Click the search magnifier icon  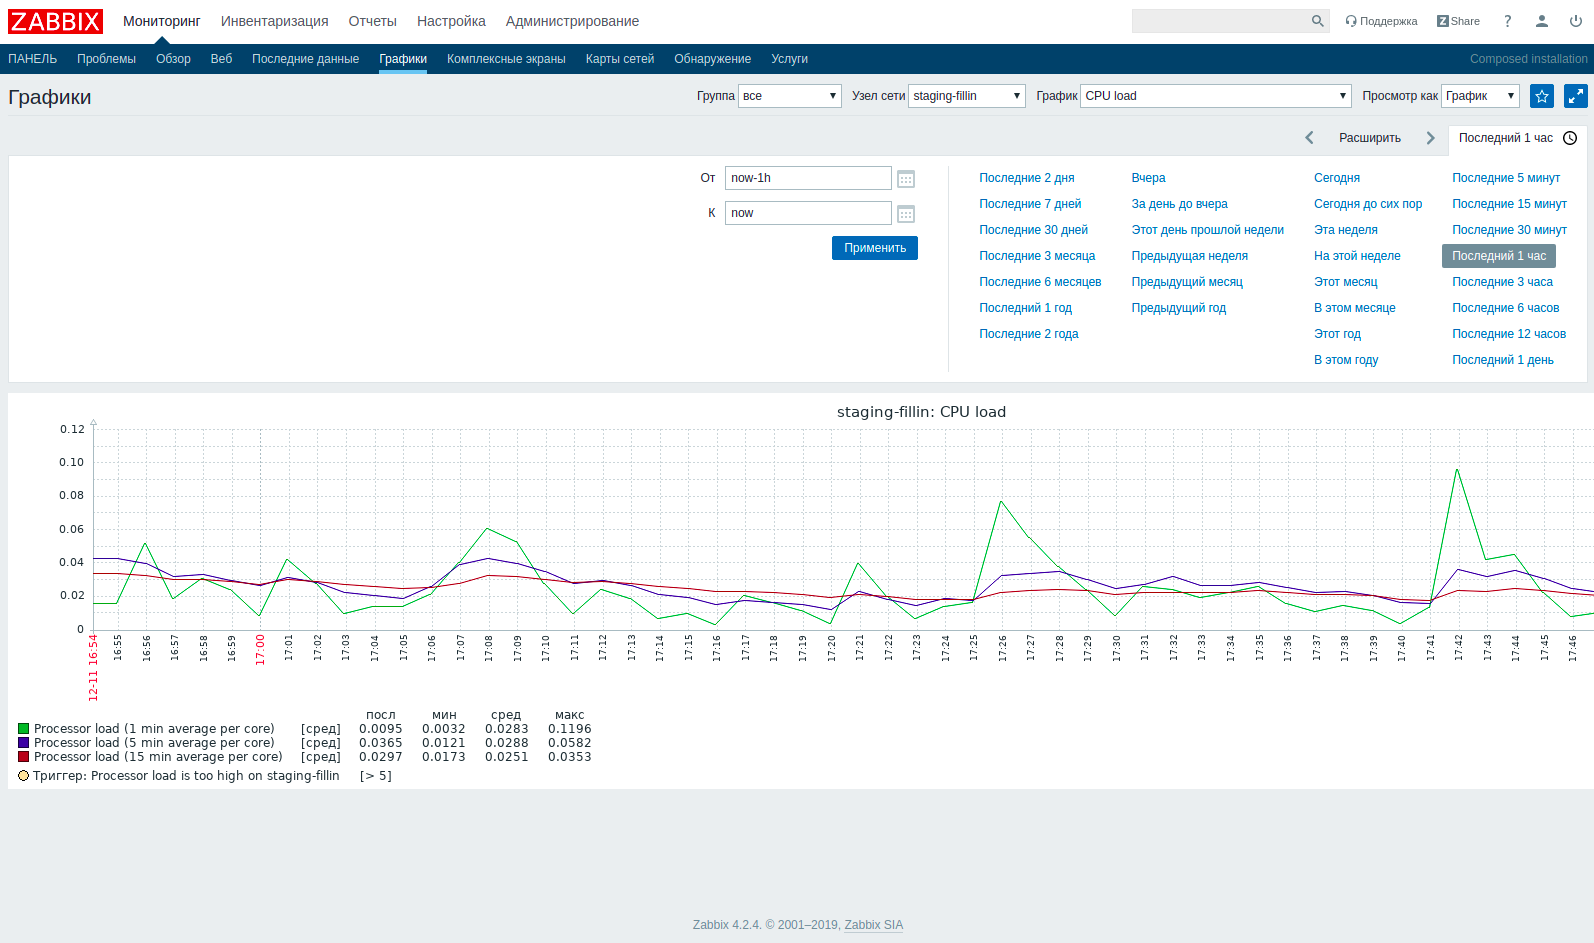pyautogui.click(x=1318, y=21)
